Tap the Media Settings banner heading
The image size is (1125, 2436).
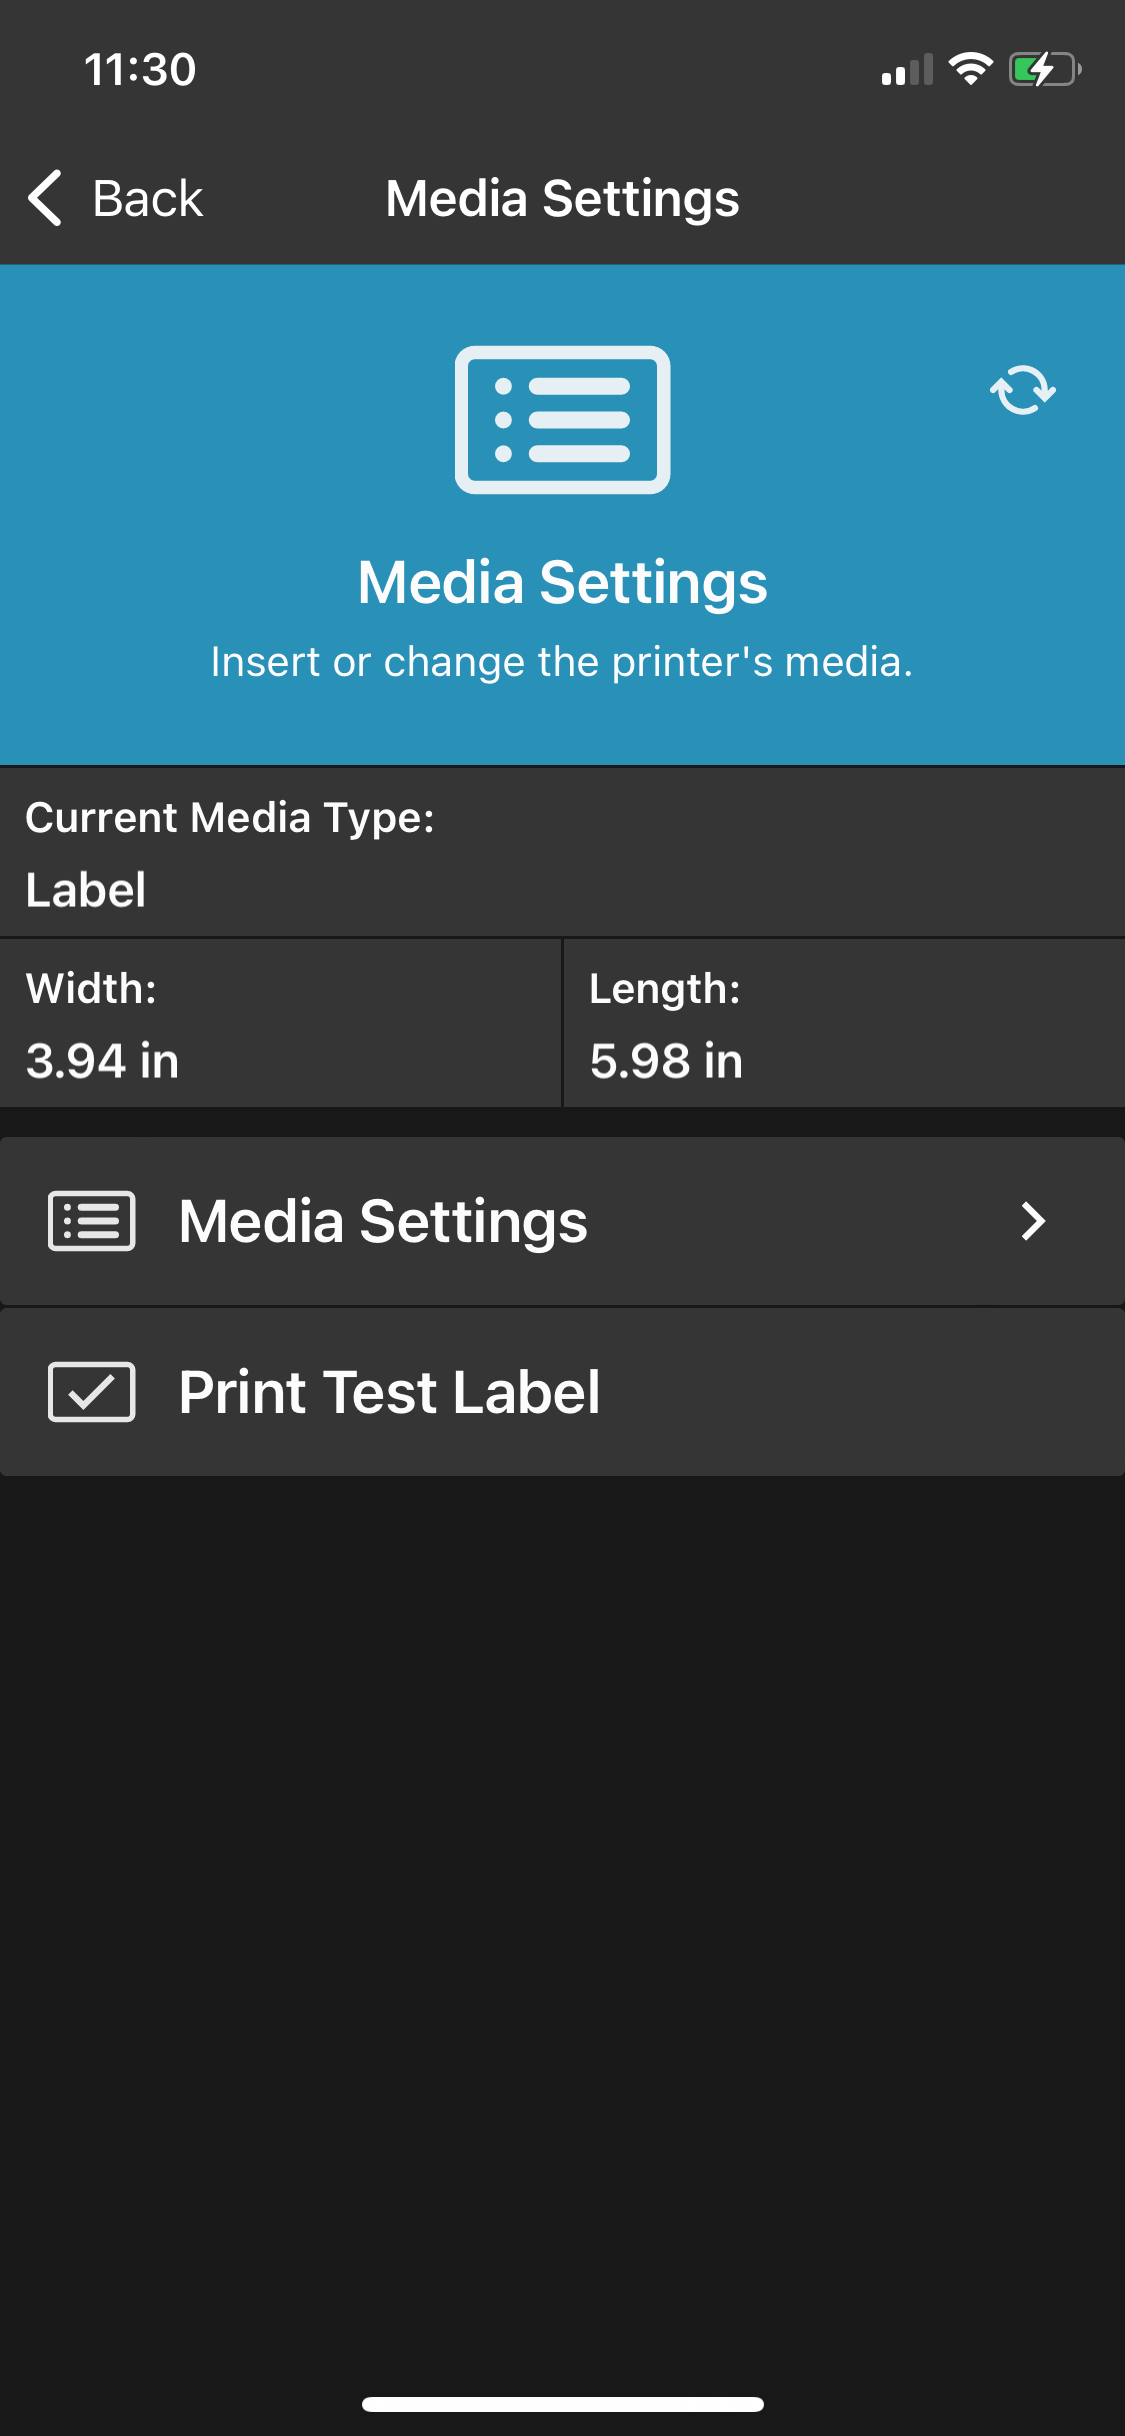tap(562, 583)
